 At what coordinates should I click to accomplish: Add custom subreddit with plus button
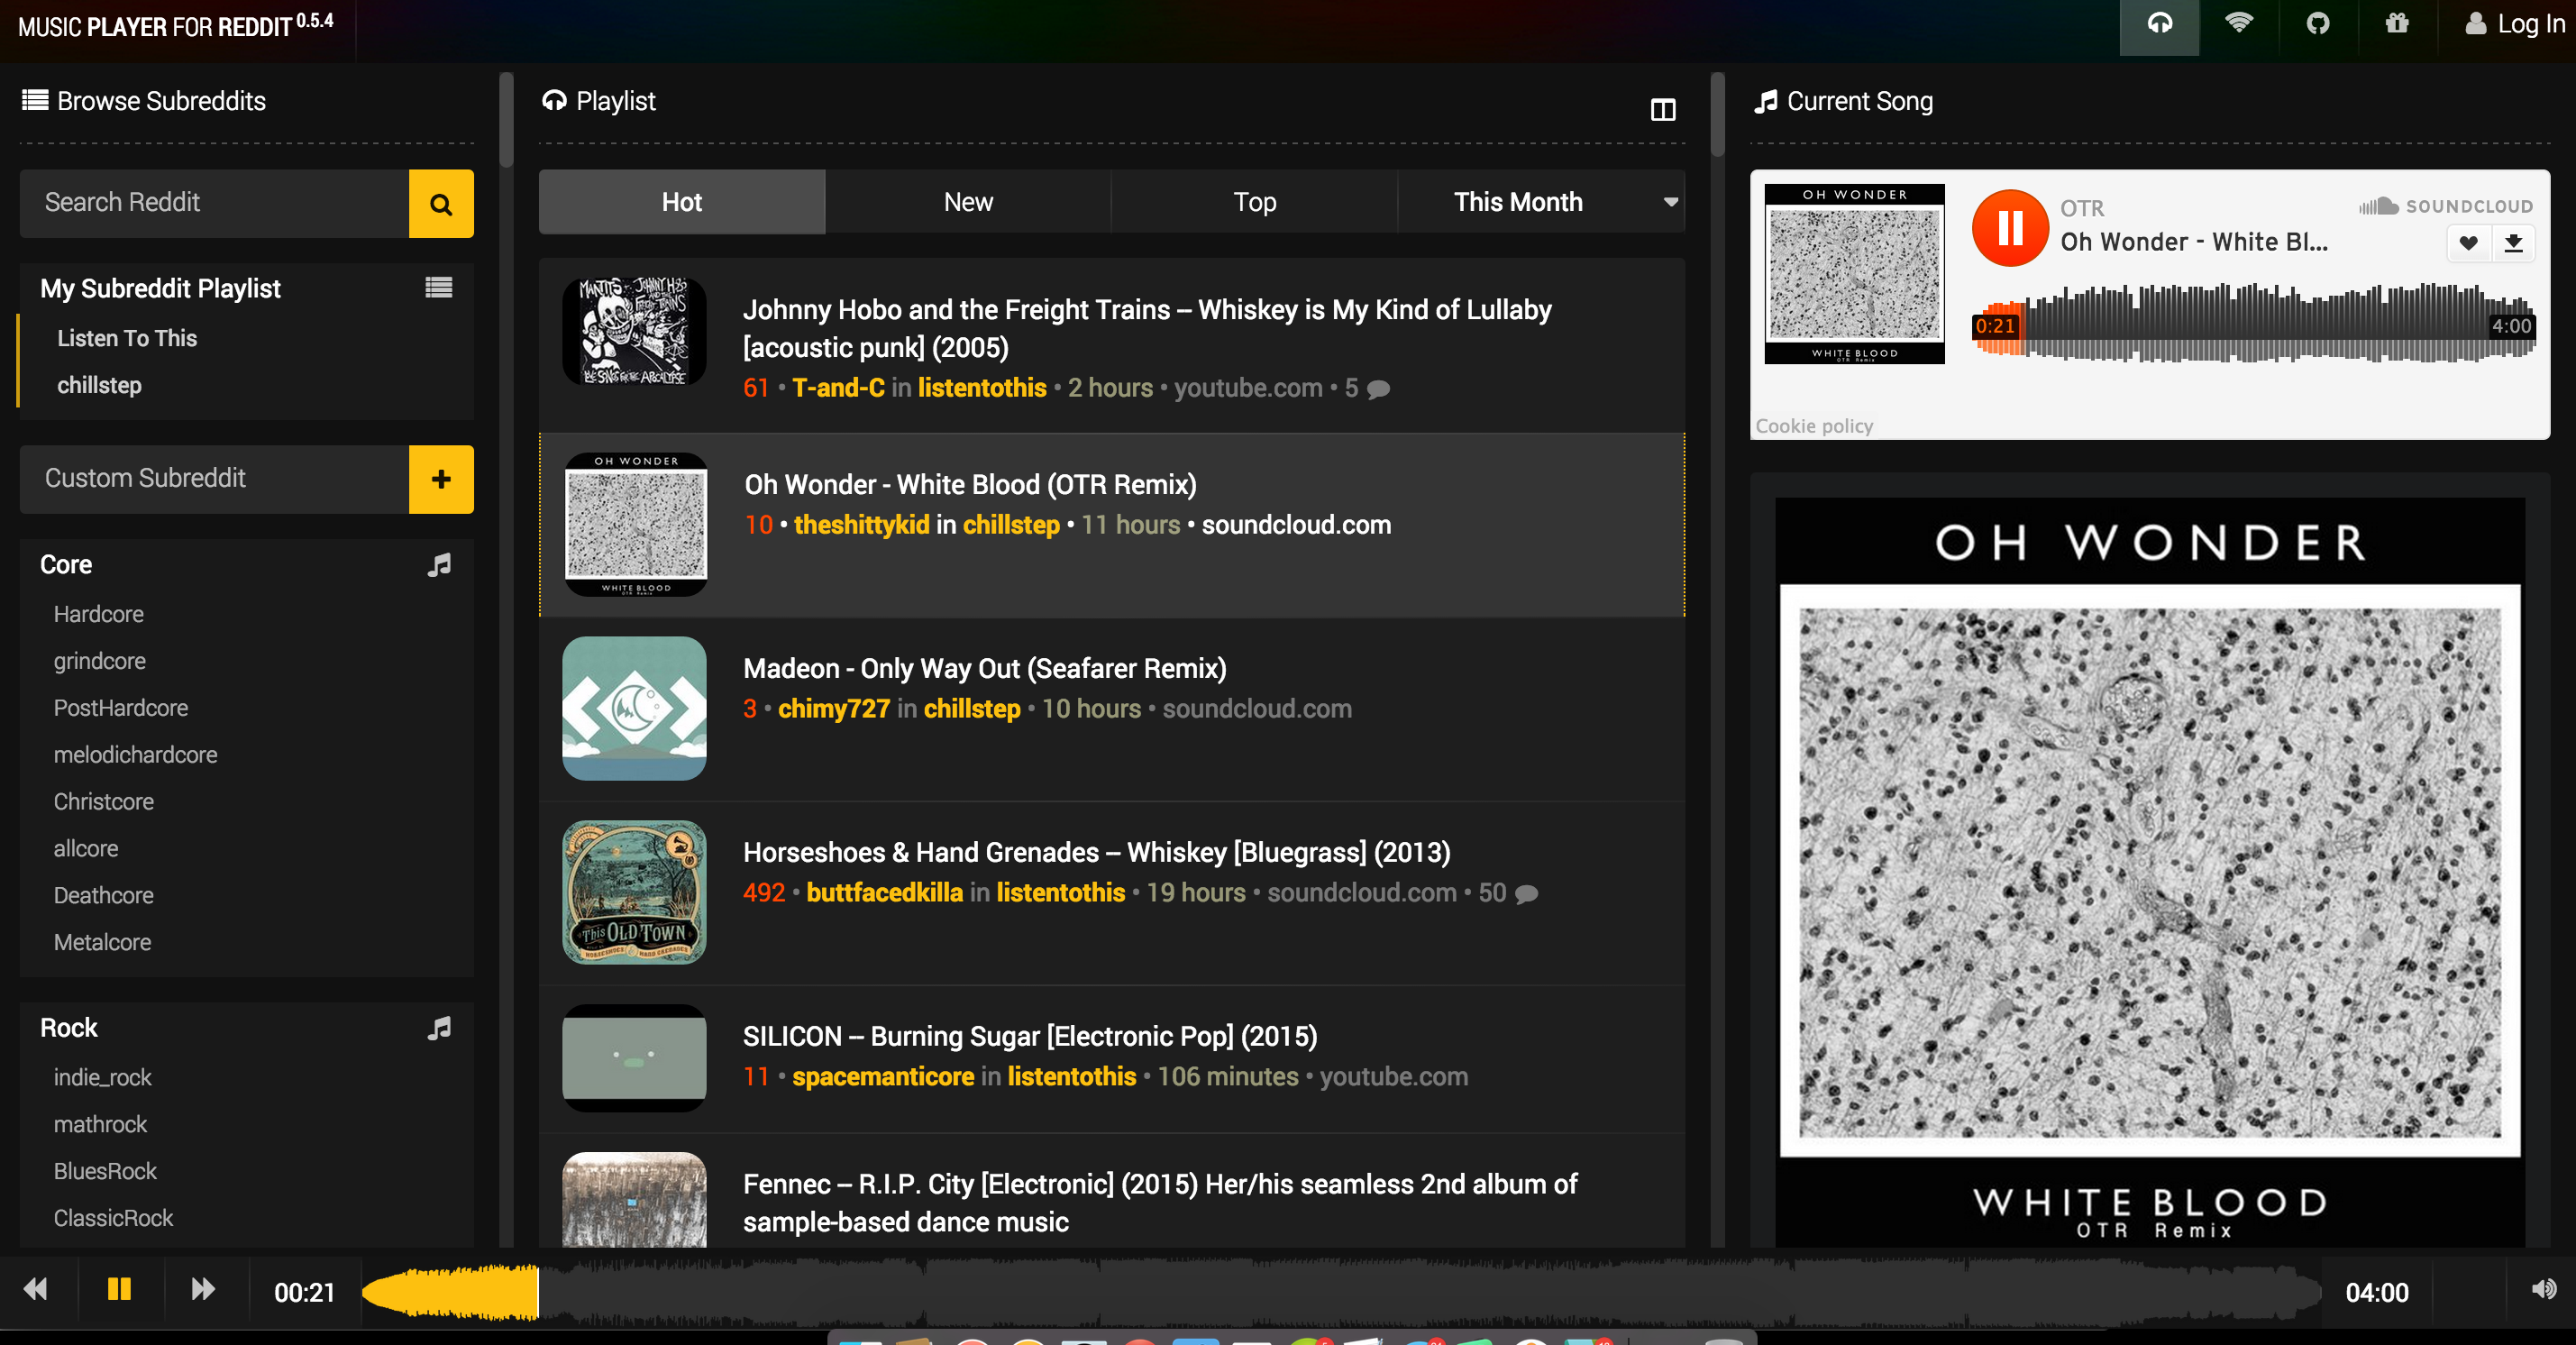point(440,479)
